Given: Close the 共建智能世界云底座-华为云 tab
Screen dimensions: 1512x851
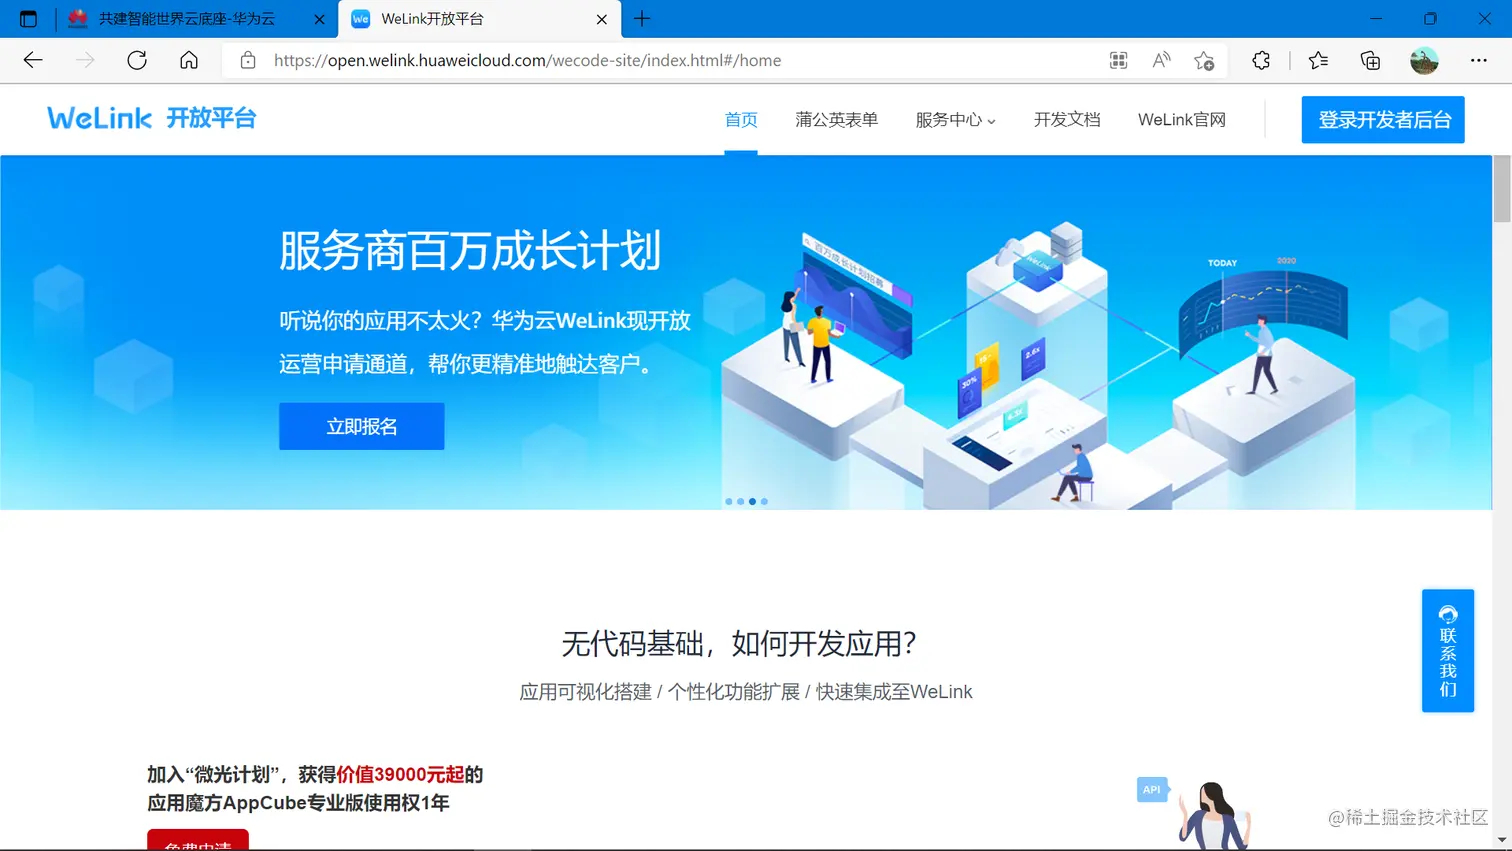Looking at the screenshot, I should [x=319, y=19].
